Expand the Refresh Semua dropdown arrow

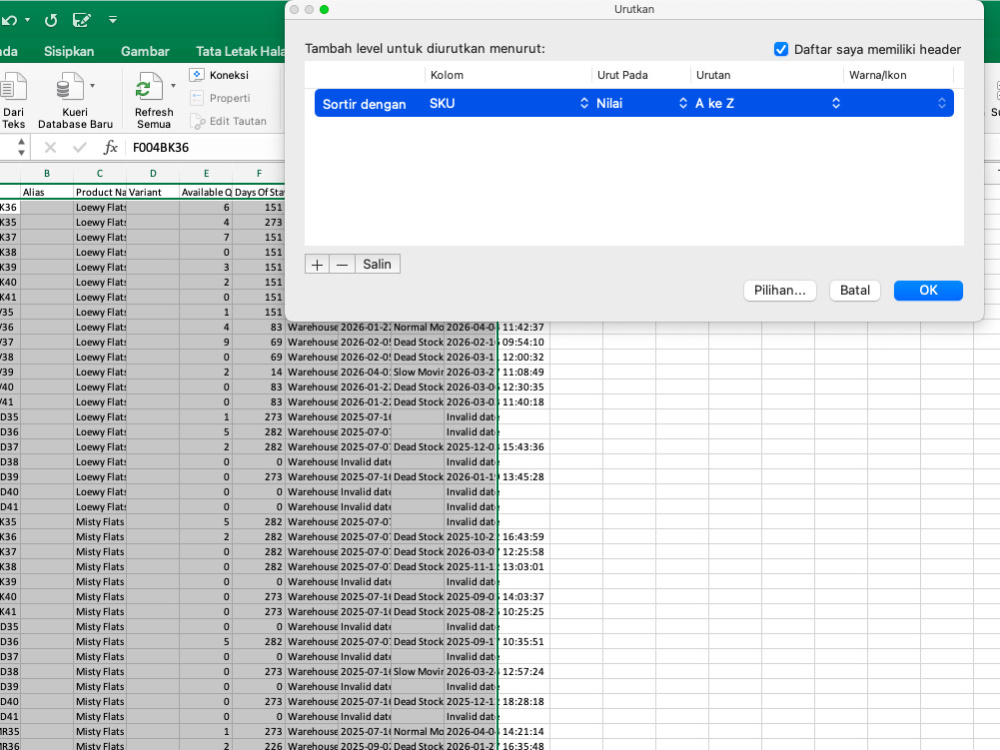point(173,85)
